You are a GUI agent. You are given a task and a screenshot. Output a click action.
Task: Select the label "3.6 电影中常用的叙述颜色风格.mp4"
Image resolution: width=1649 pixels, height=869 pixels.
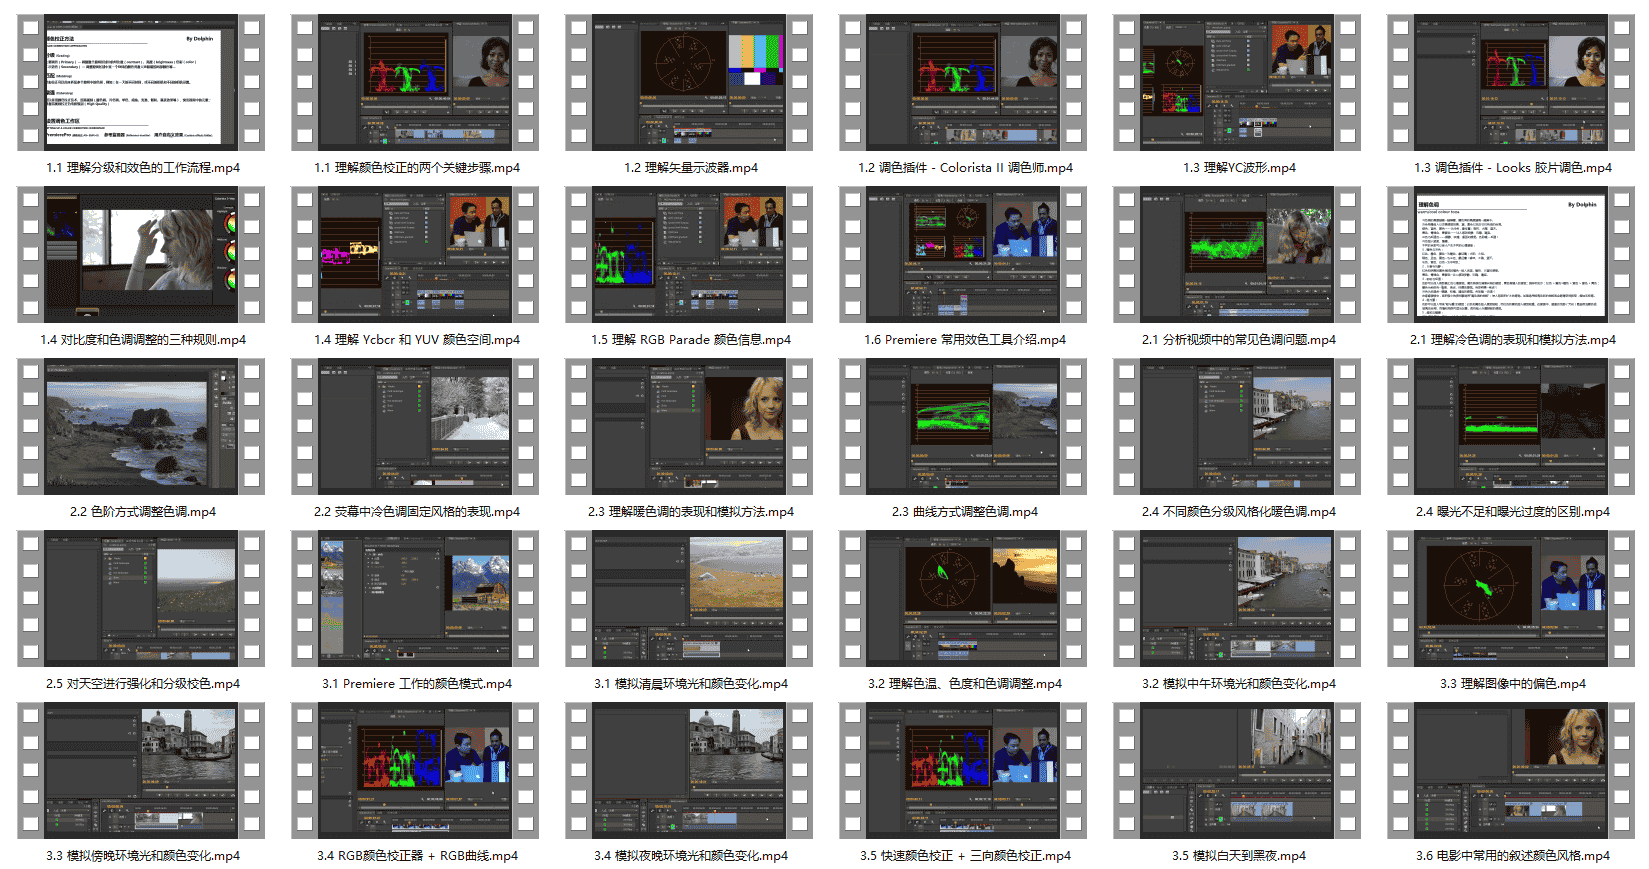coord(1513,856)
